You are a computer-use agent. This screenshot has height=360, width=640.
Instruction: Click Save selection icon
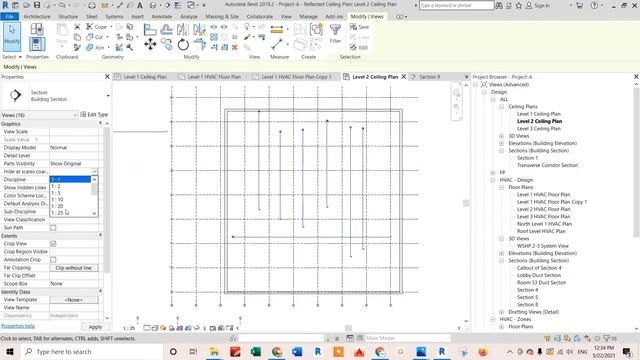coord(359,27)
